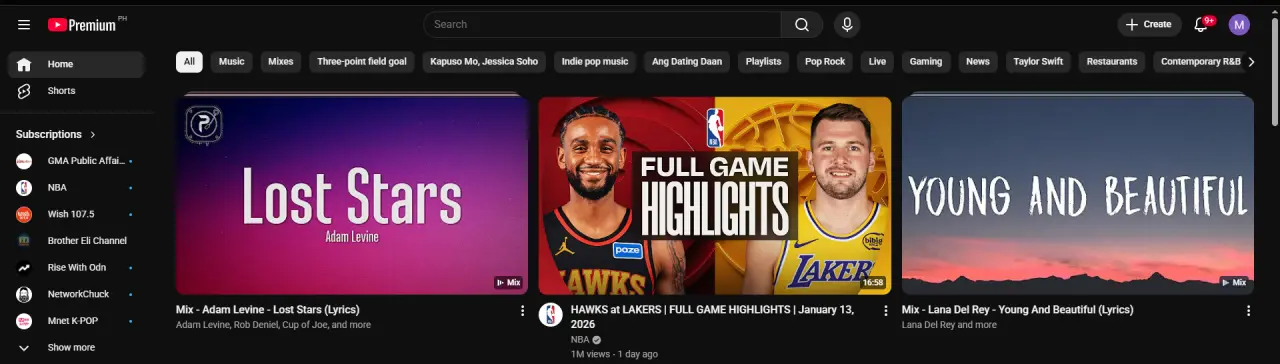Open NetworkChuck channel avatar
This screenshot has height=364, width=1280.
[24, 294]
